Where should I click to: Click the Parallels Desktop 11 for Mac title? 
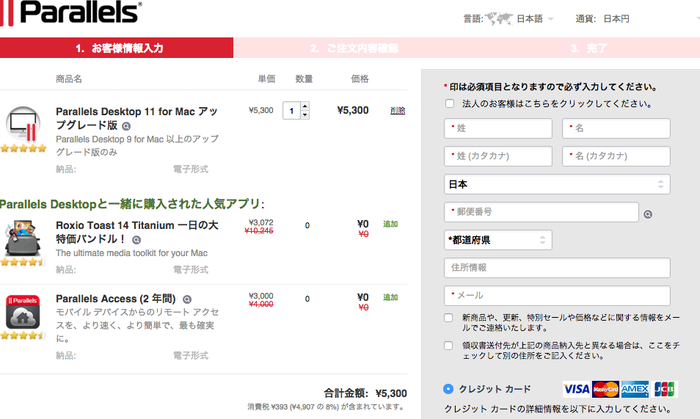137,118
